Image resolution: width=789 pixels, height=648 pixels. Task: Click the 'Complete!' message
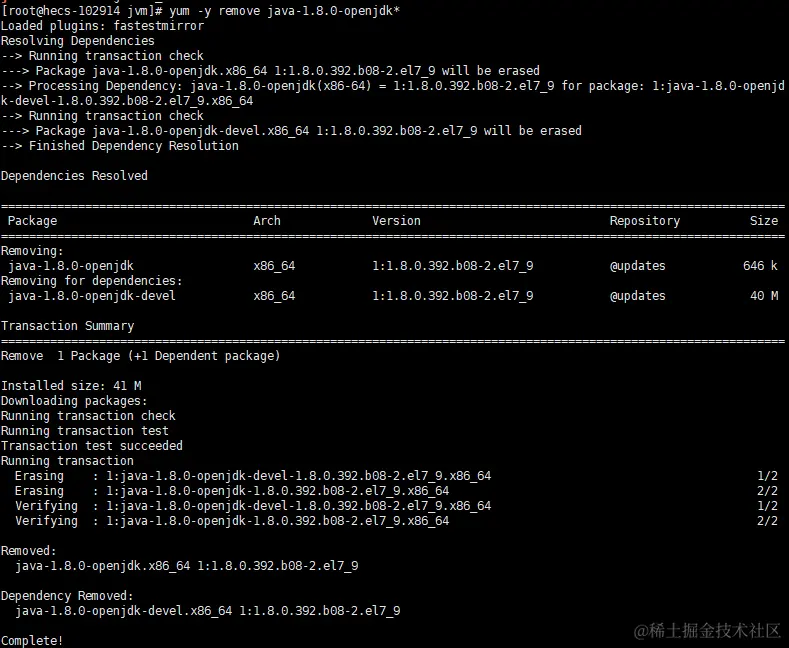tap(31, 640)
